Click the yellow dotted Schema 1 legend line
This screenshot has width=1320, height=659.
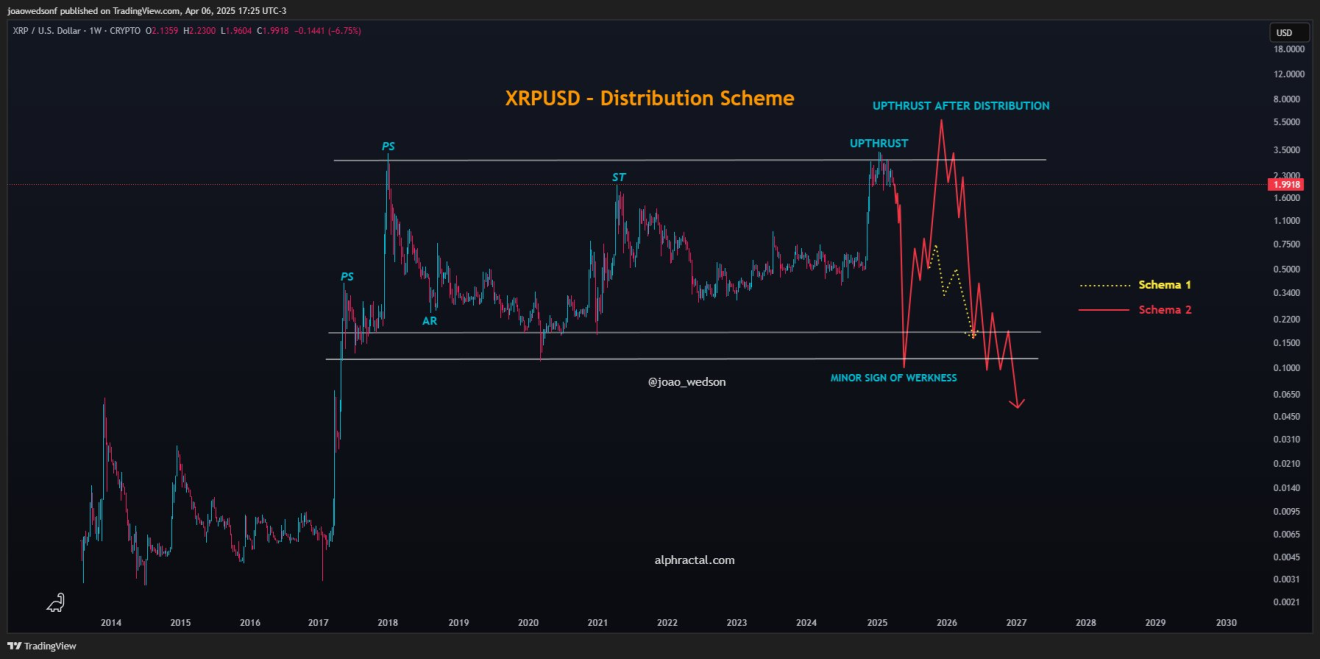point(1103,286)
